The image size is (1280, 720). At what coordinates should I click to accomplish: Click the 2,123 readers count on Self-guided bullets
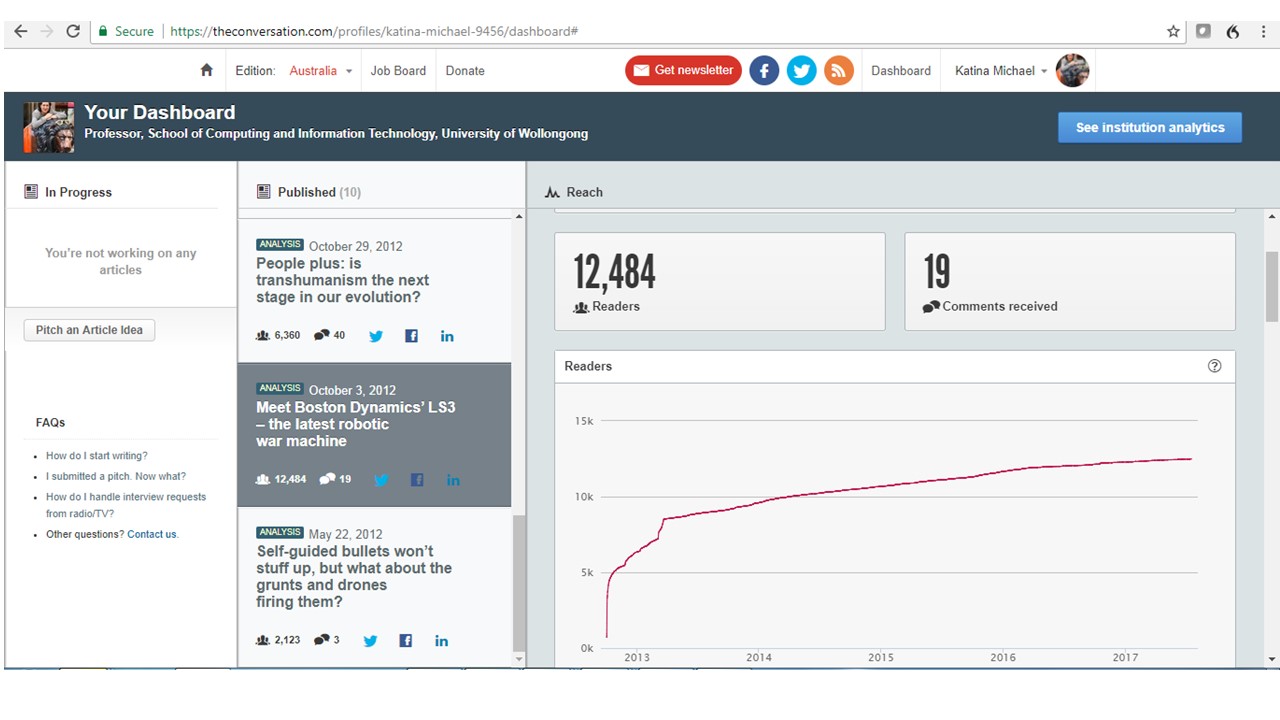tap(278, 640)
